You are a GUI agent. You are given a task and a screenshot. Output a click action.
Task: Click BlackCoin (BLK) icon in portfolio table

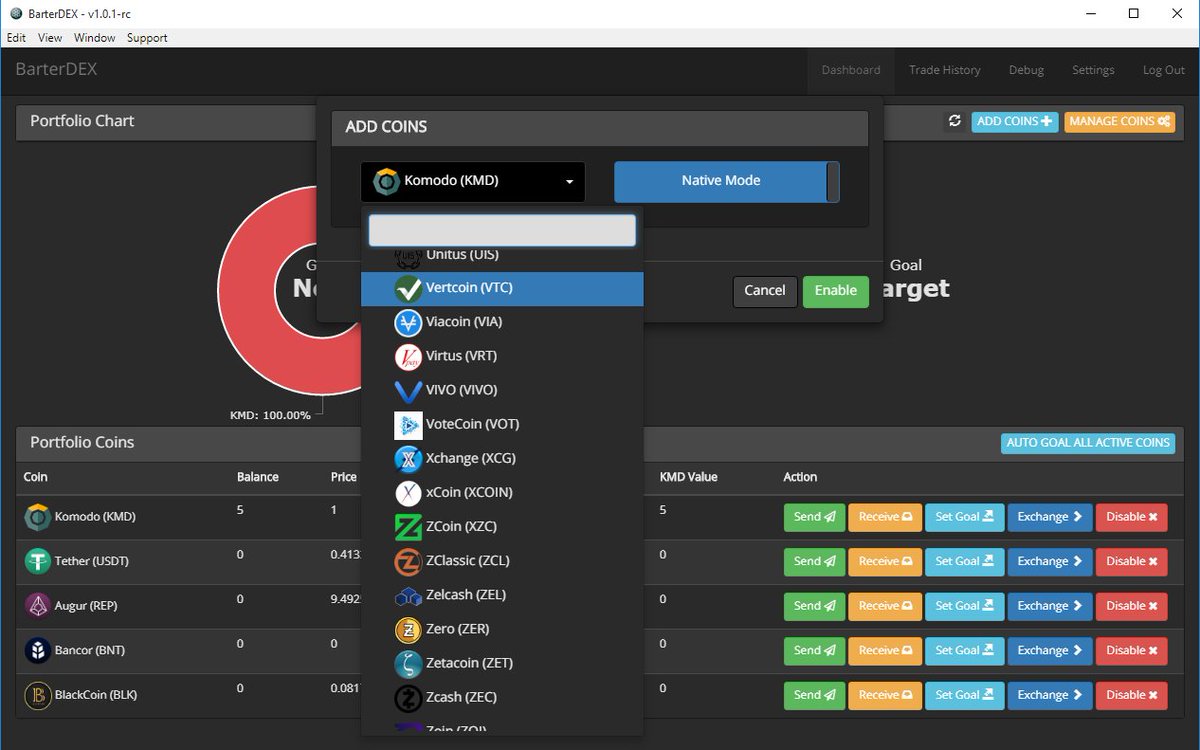pyautogui.click(x=37, y=695)
